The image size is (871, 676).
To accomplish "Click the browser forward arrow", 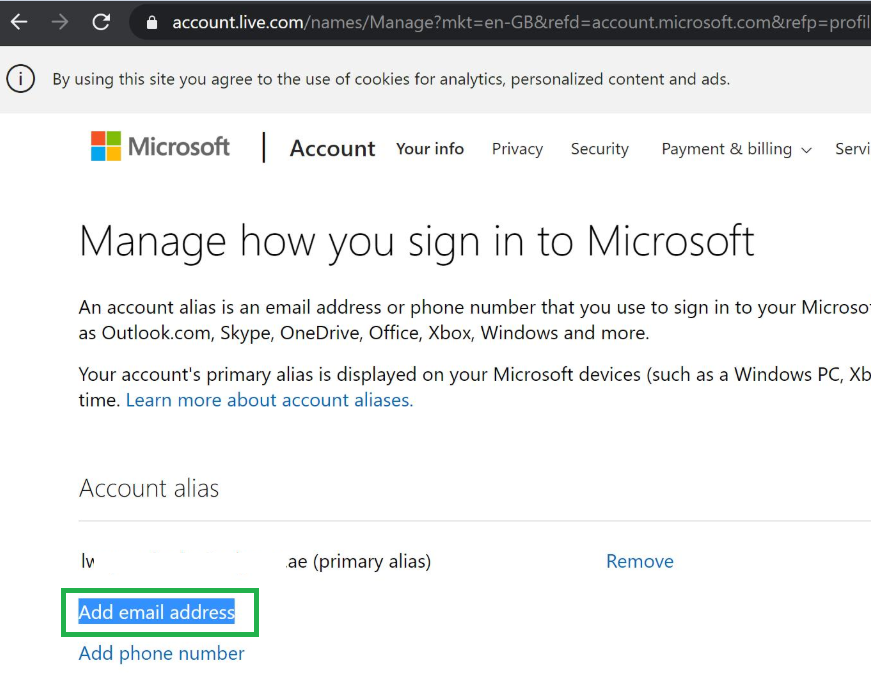I will point(59,22).
